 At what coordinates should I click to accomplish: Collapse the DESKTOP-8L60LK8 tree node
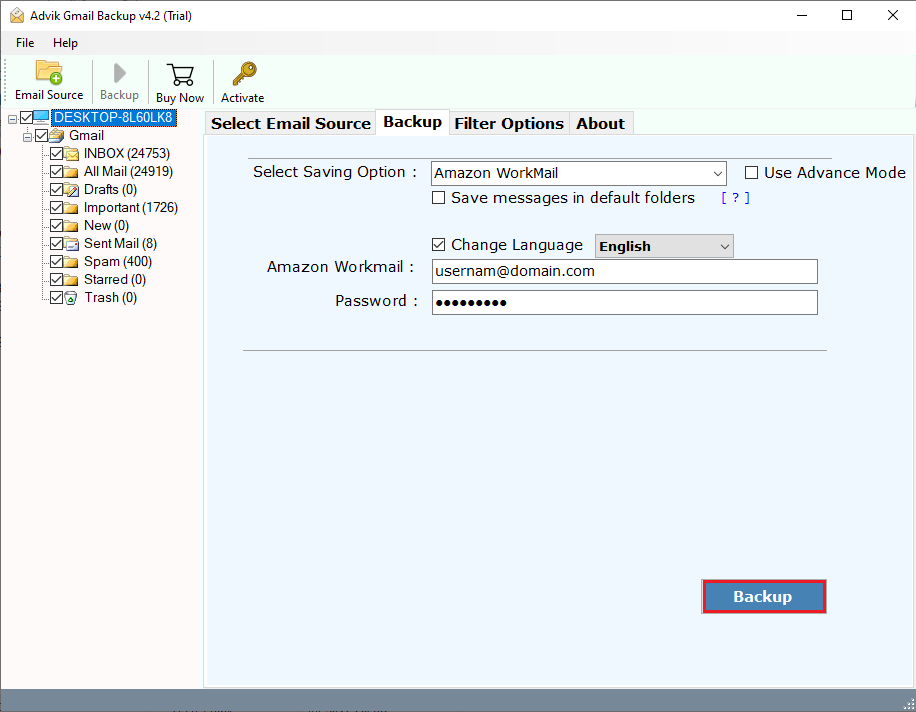click(12, 119)
